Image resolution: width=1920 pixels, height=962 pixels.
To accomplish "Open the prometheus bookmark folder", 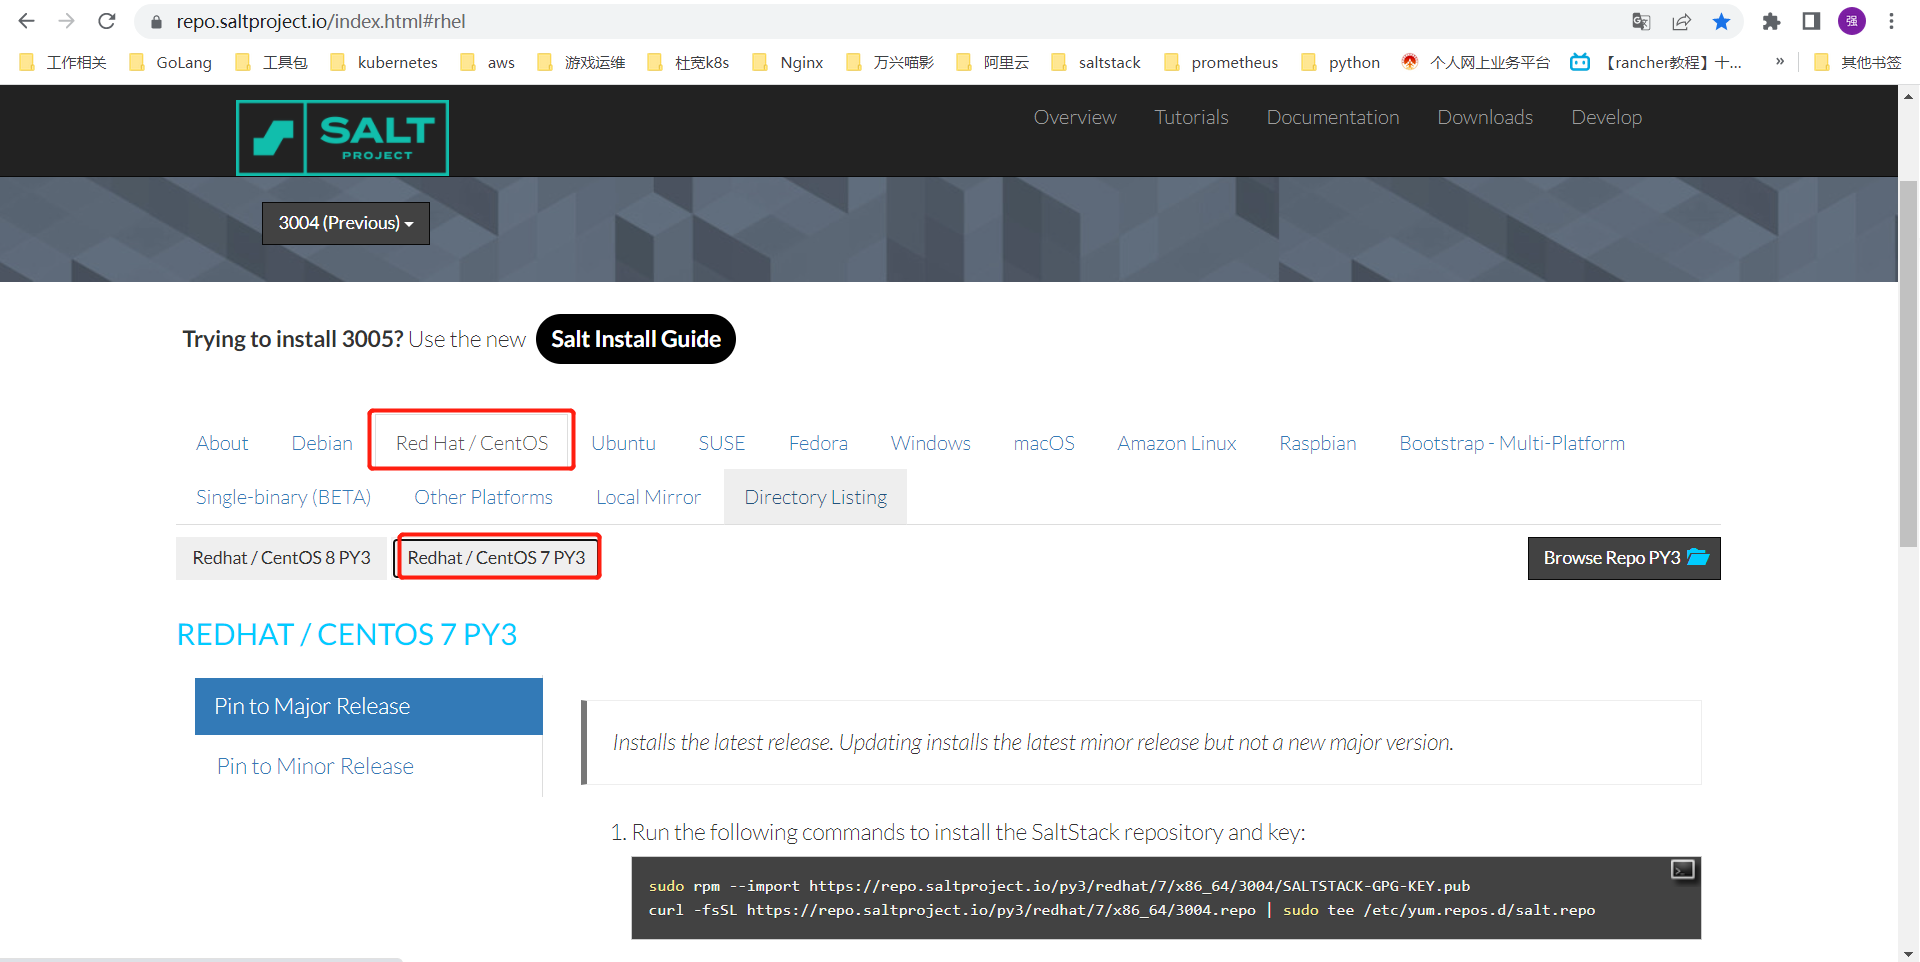I will click(1221, 62).
